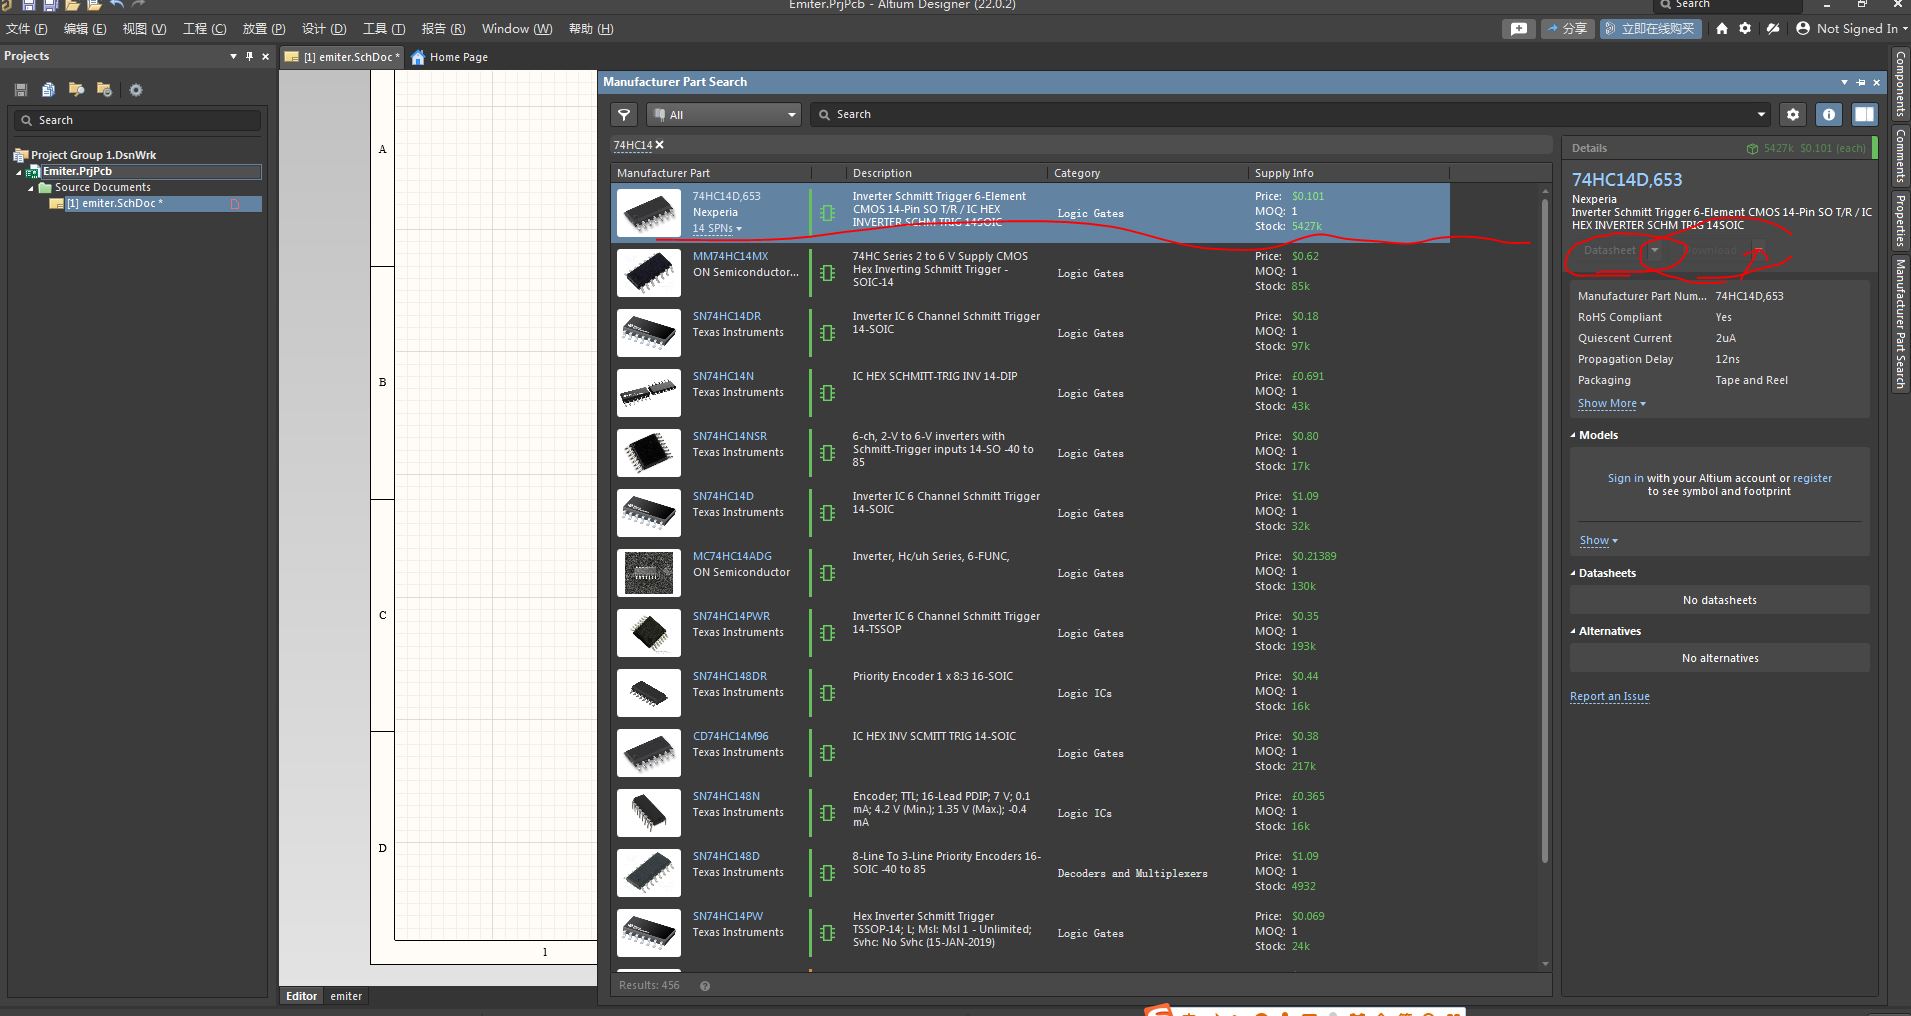Click the Sign in link under Models
The image size is (1911, 1016).
[x=1625, y=478]
